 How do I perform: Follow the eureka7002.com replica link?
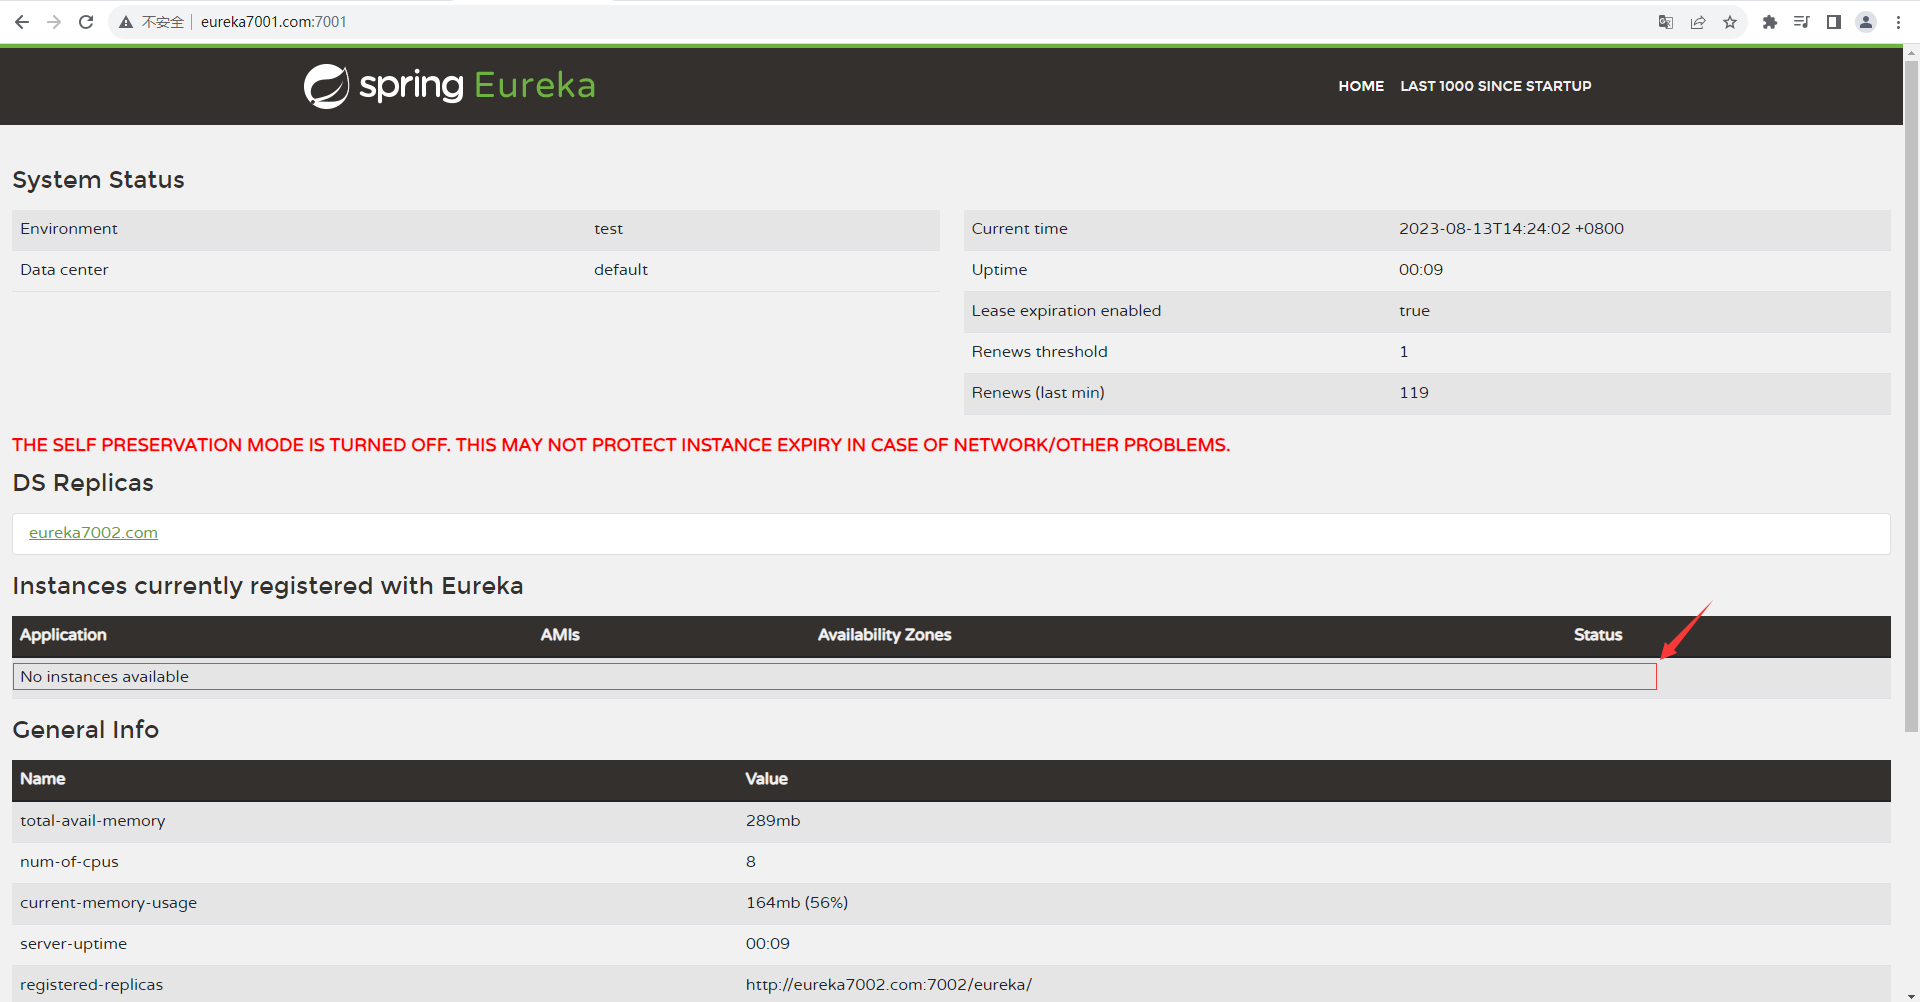93,533
